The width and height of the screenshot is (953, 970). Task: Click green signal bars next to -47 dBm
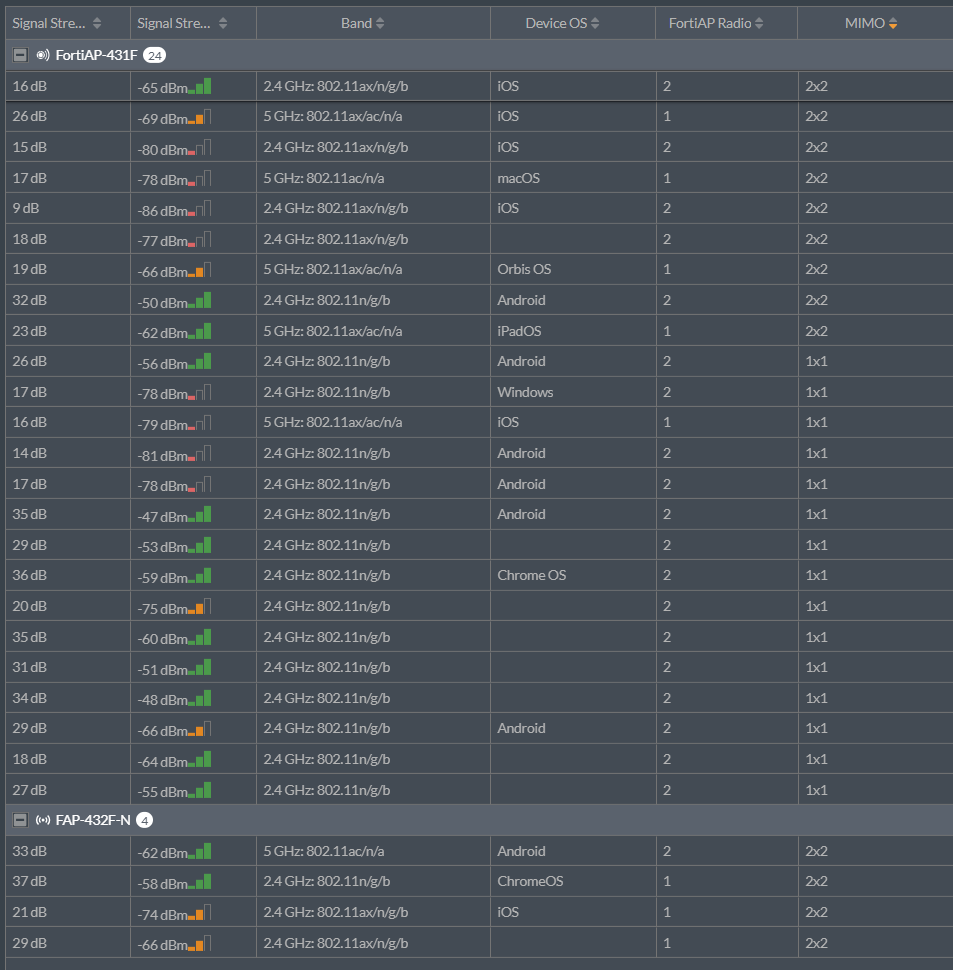(x=200, y=515)
